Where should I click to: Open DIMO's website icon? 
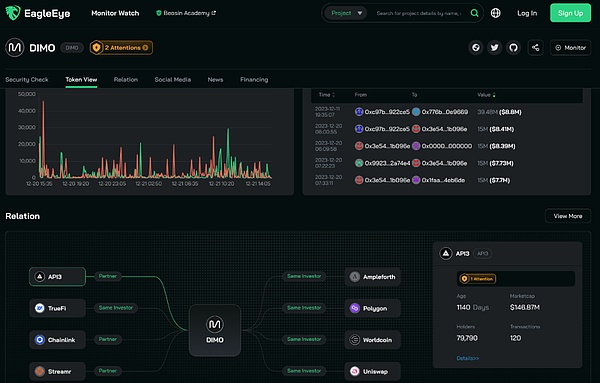pyautogui.click(x=476, y=47)
